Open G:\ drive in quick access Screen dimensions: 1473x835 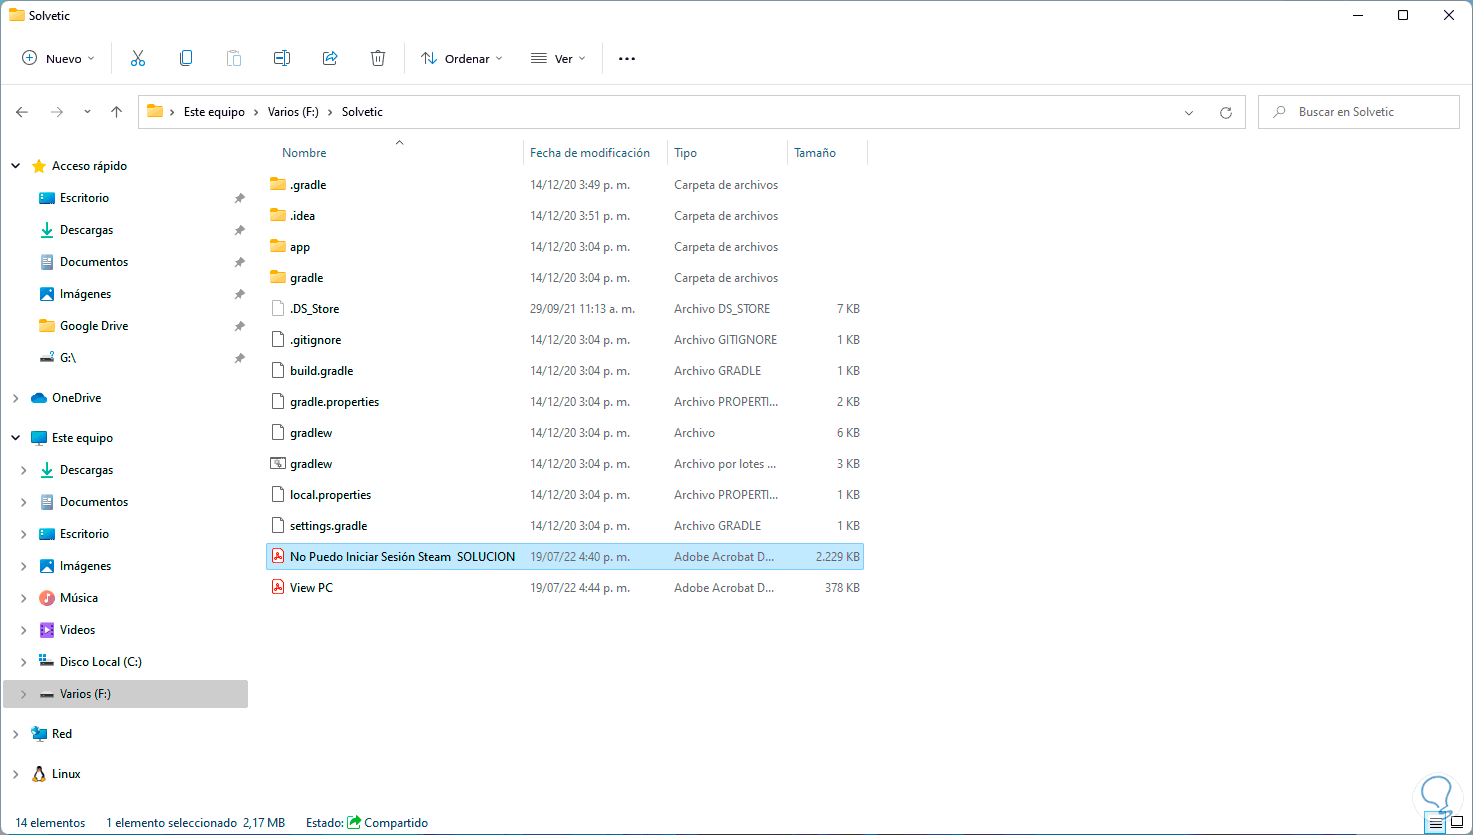pos(68,358)
